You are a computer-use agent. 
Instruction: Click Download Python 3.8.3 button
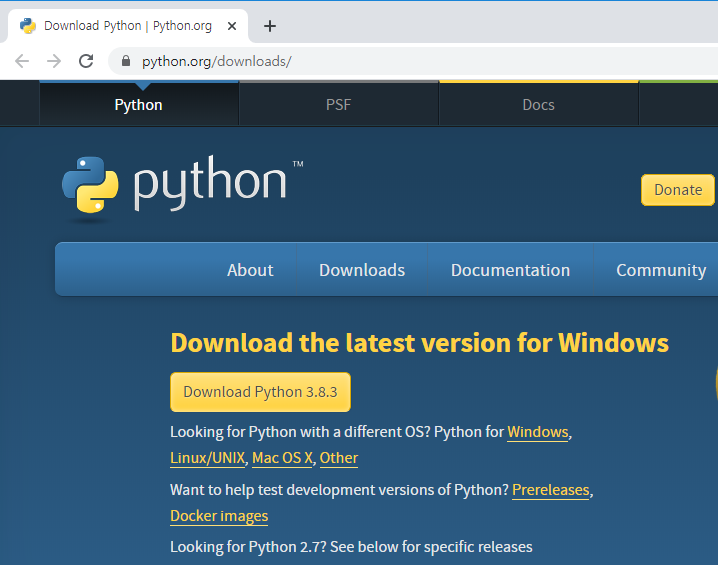click(261, 392)
